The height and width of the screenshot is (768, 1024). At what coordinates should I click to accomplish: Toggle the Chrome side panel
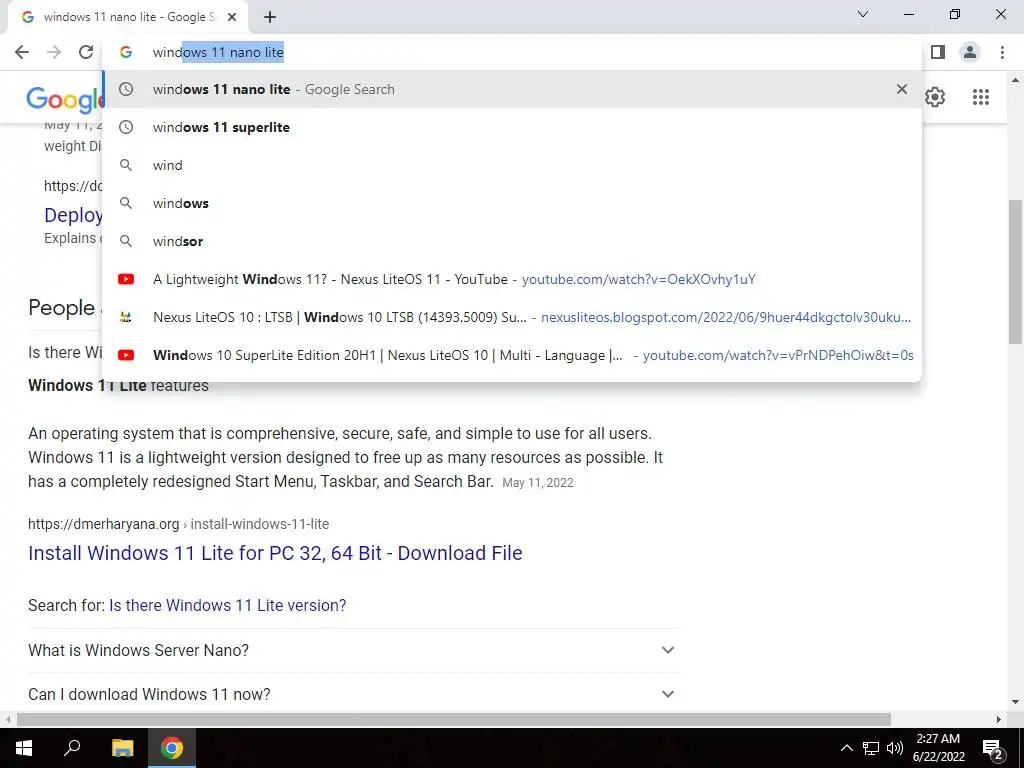(x=938, y=52)
